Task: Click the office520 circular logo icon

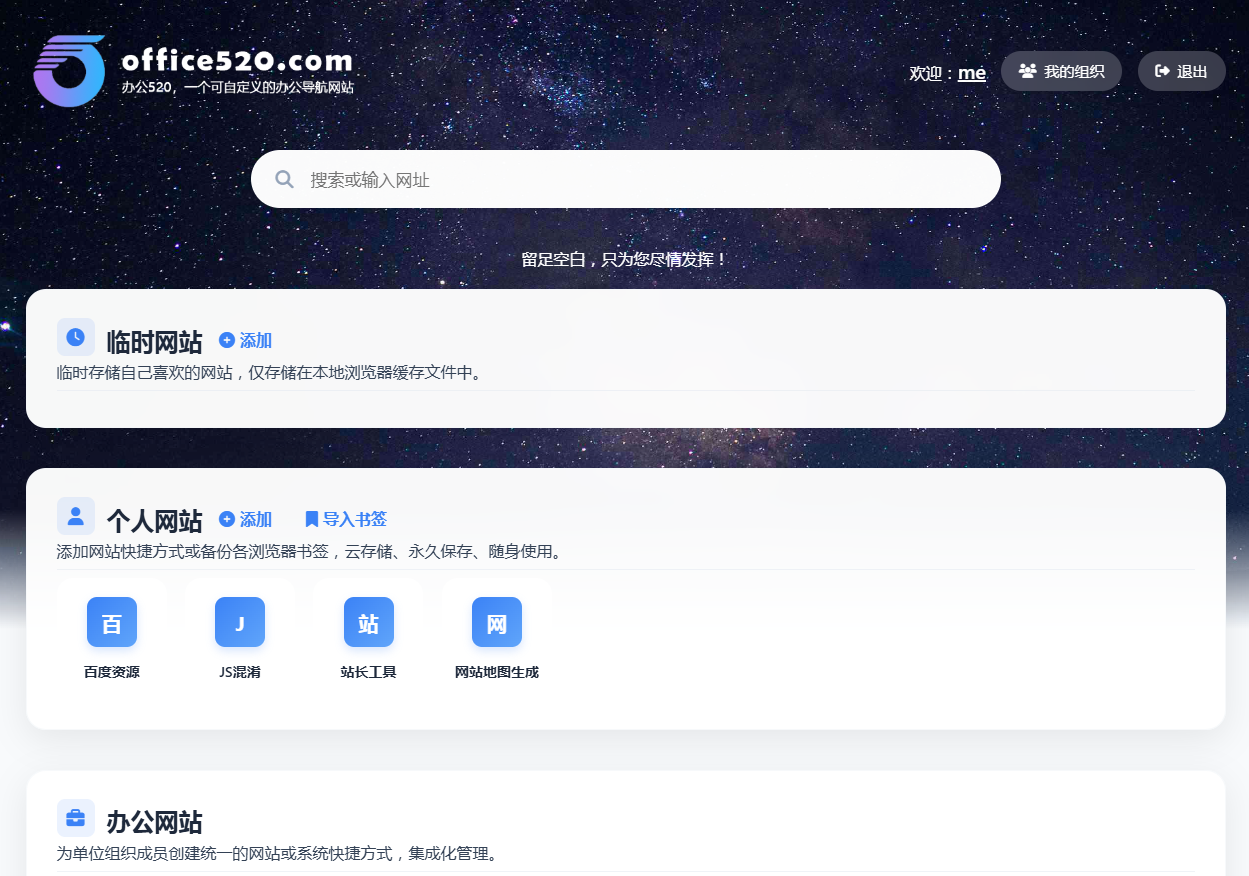Action: 69,71
